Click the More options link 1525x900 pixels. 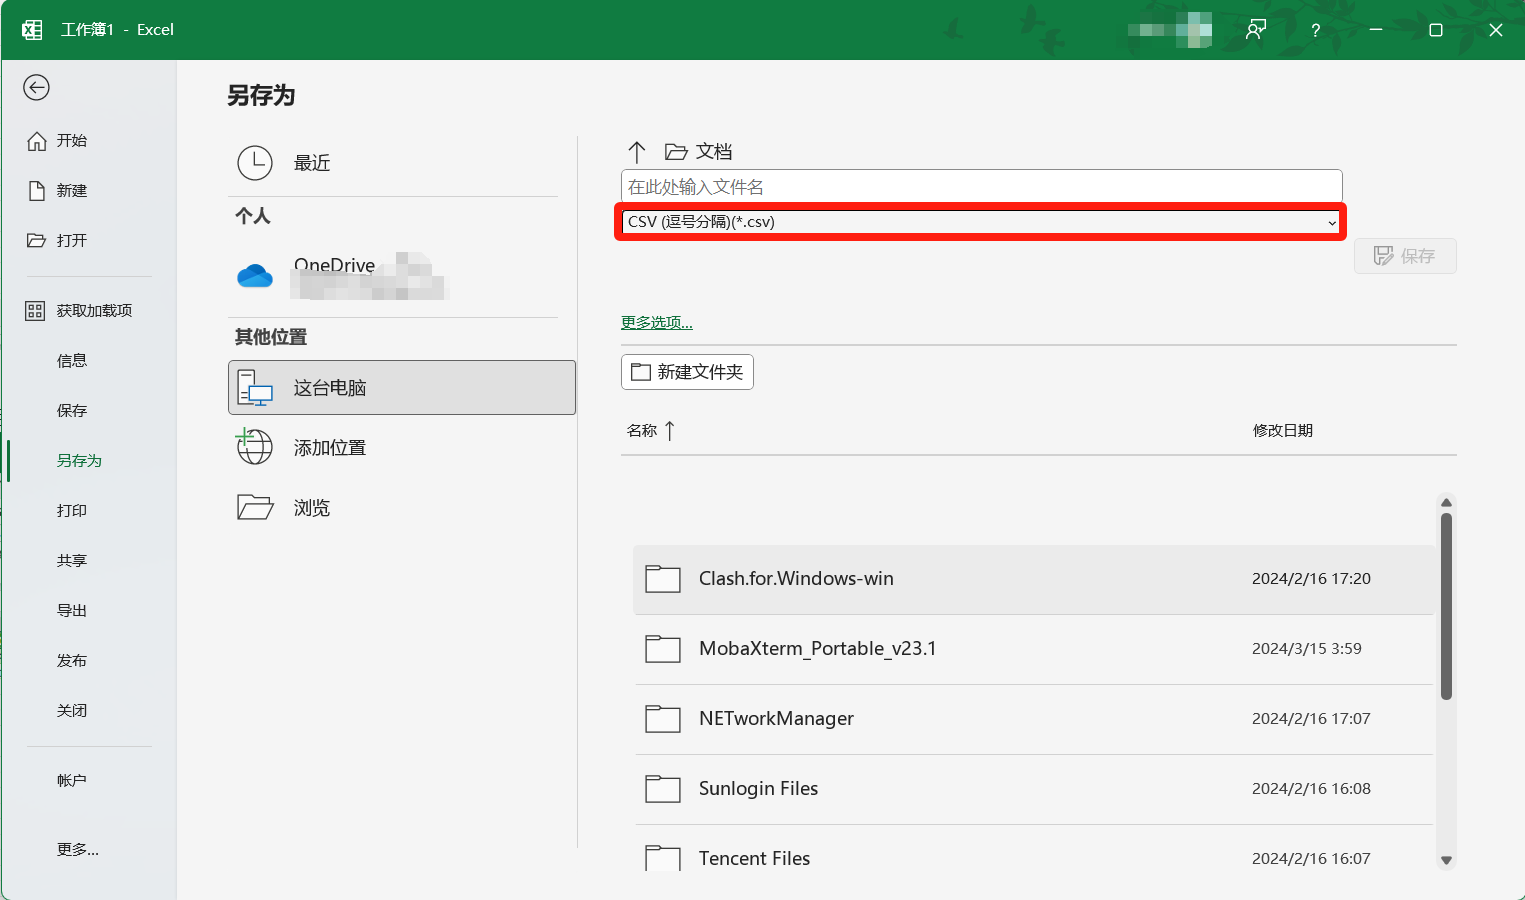click(x=656, y=322)
